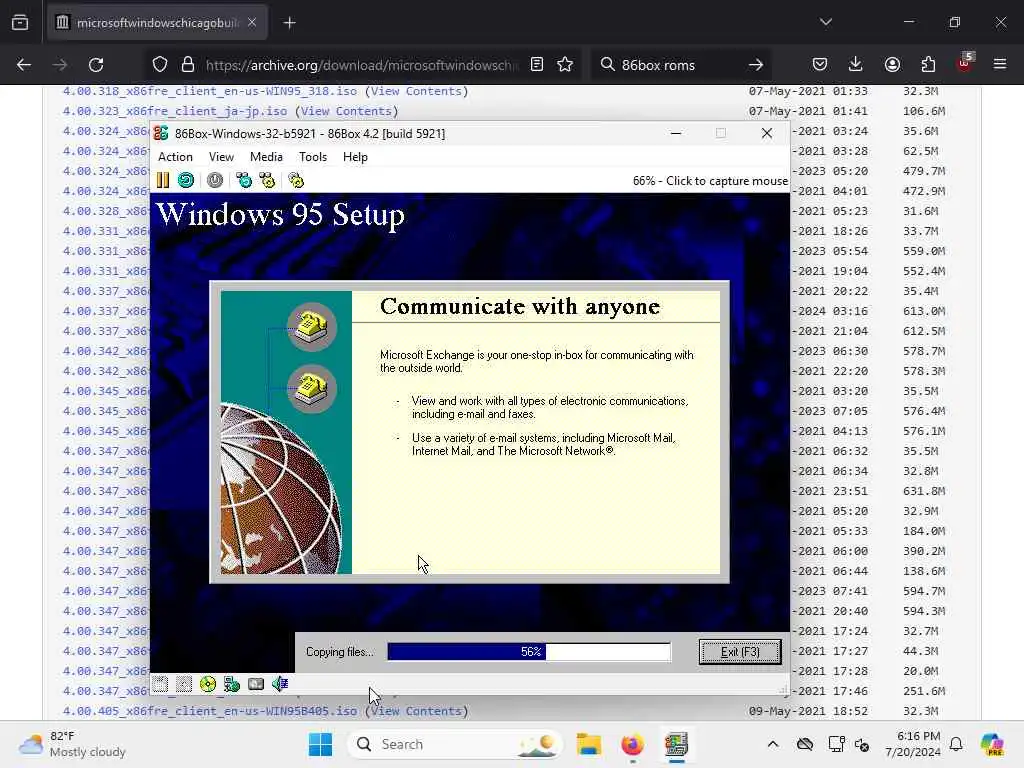Click the Copying files progress bar
This screenshot has height=768, width=1024.
tap(529, 652)
